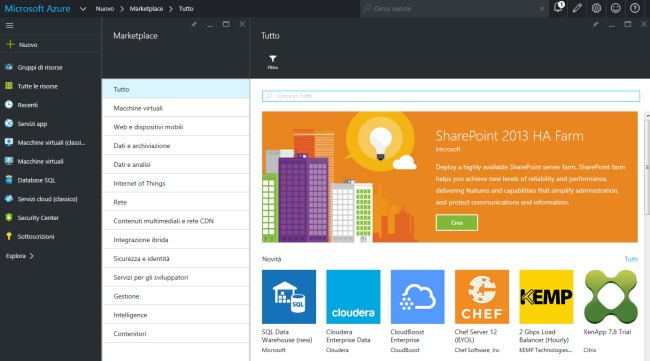This screenshot has height=361, width=650.
Task: Click the Tutto blade vertical scrollbar
Action: (x=647, y=166)
